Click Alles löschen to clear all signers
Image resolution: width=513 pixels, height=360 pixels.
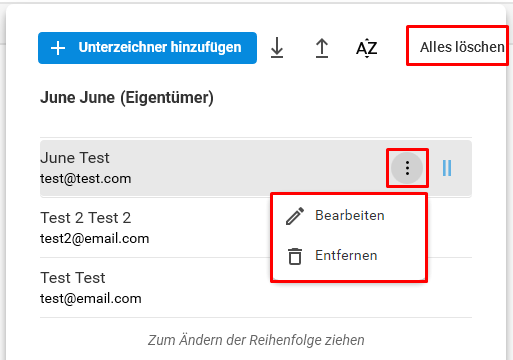pyautogui.click(x=462, y=47)
